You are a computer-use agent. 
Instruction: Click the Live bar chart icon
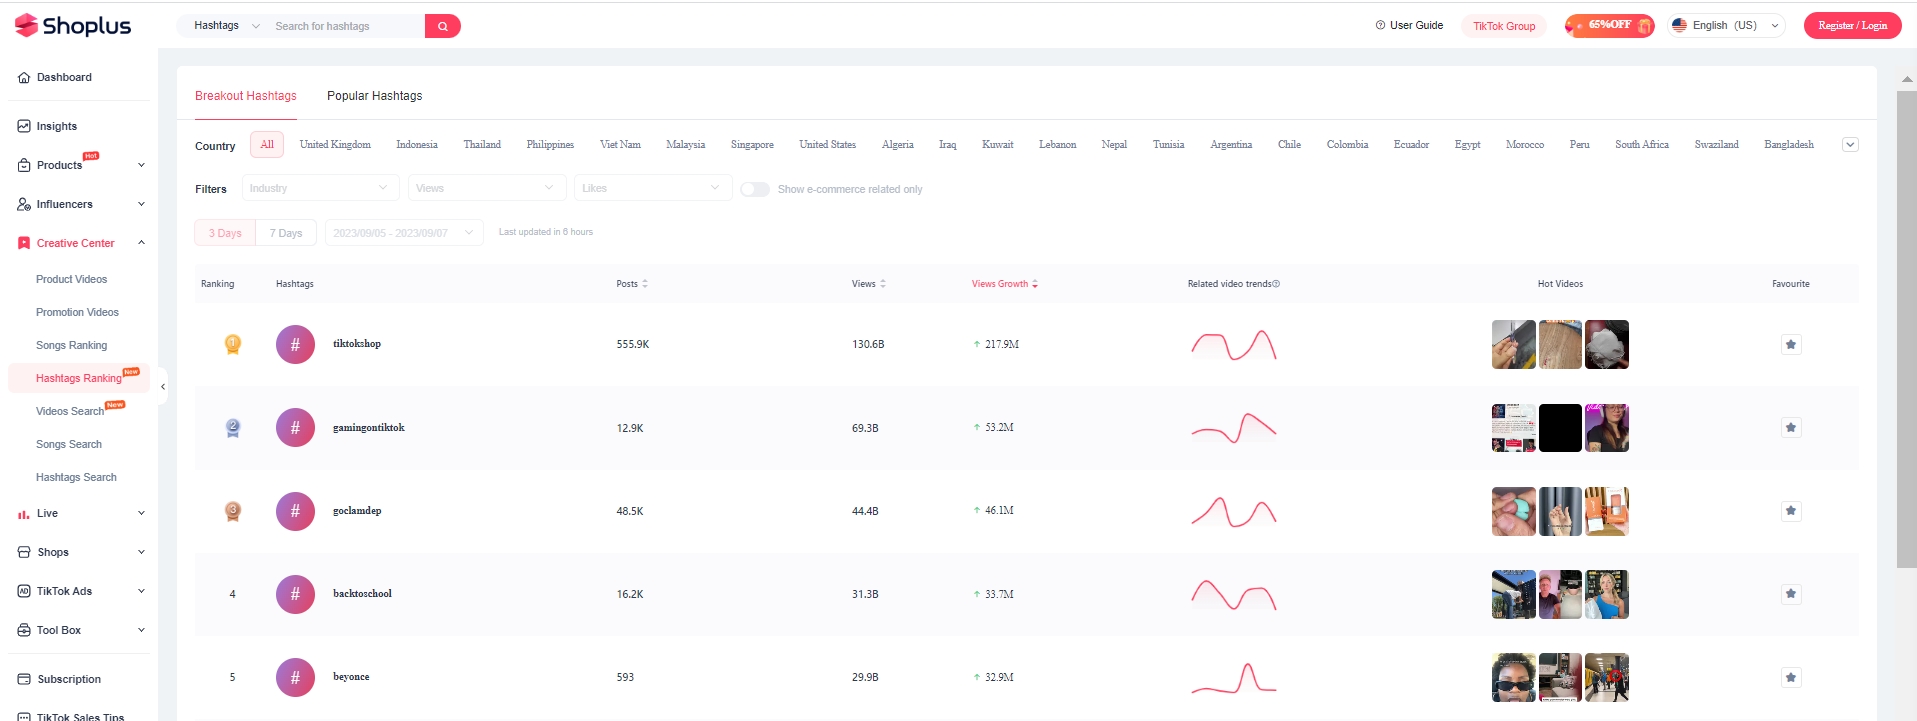click(24, 513)
